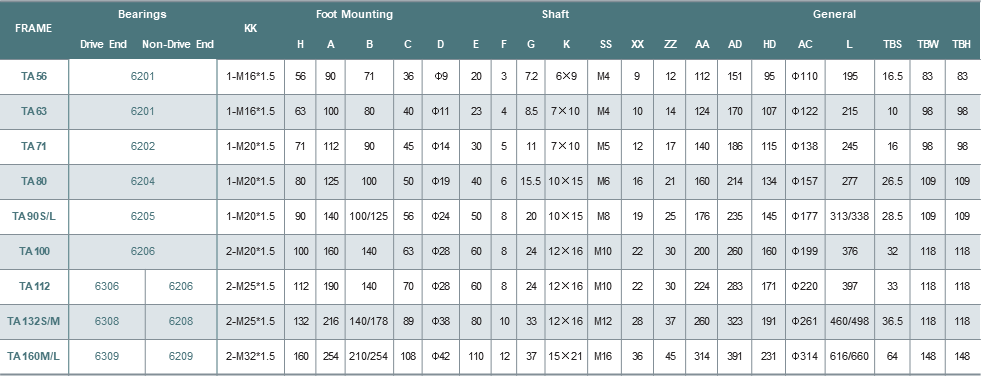Select the TA 90 S/L frame label
982x376 pixels.
[x=34, y=216]
